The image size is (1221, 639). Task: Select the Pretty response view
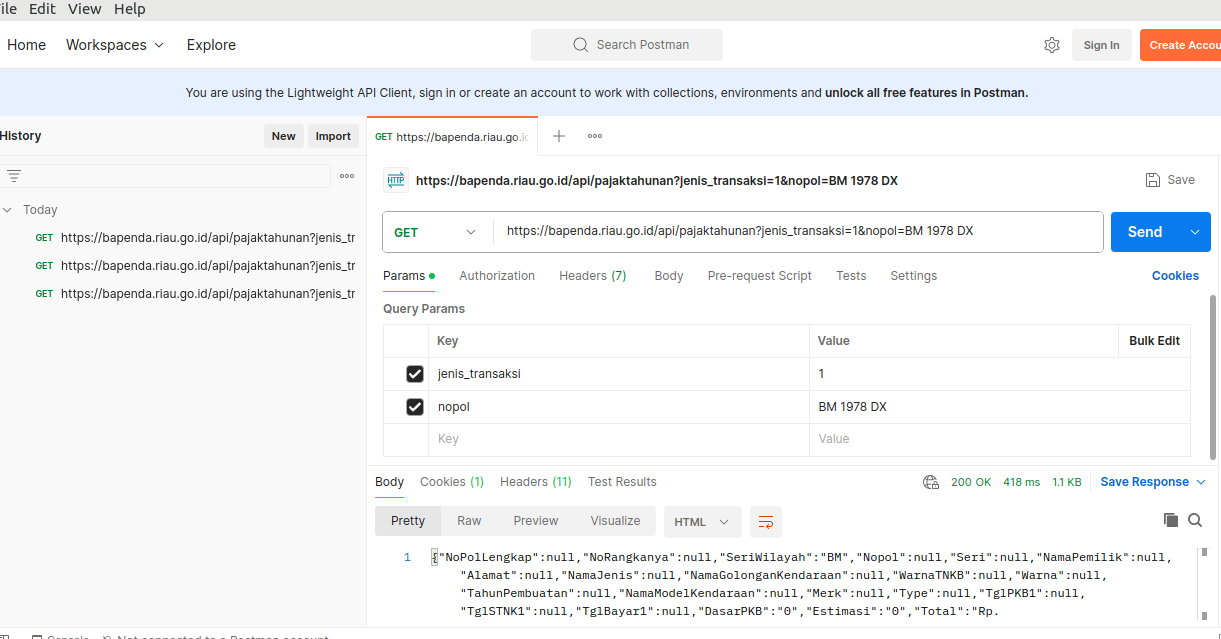point(408,521)
